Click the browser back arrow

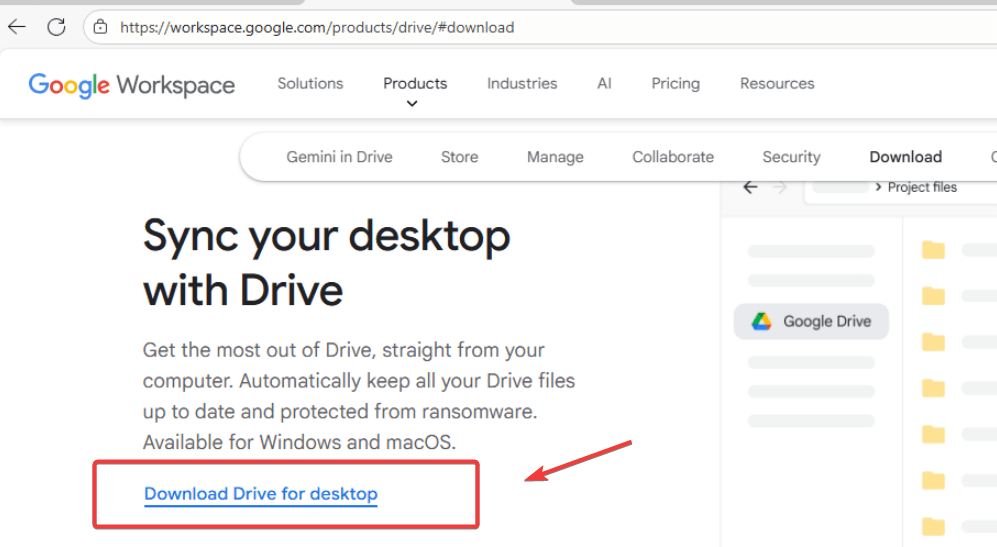pyautogui.click(x=17, y=27)
